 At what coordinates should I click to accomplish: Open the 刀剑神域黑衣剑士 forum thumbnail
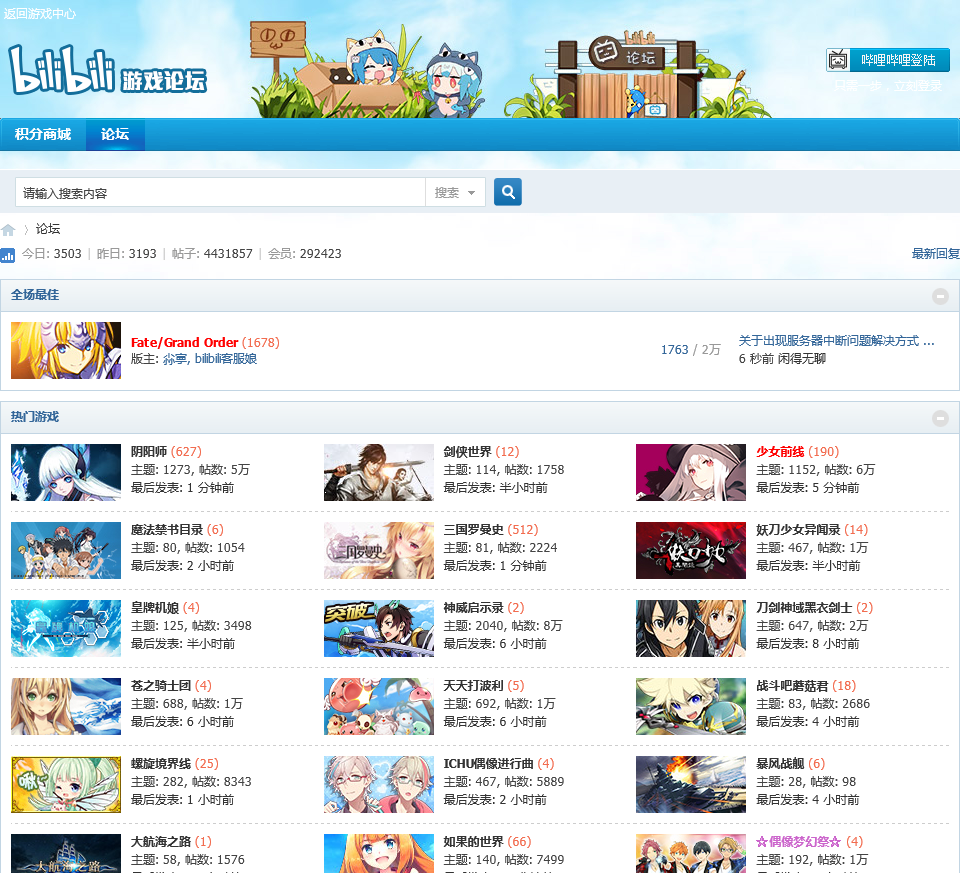tap(691, 628)
